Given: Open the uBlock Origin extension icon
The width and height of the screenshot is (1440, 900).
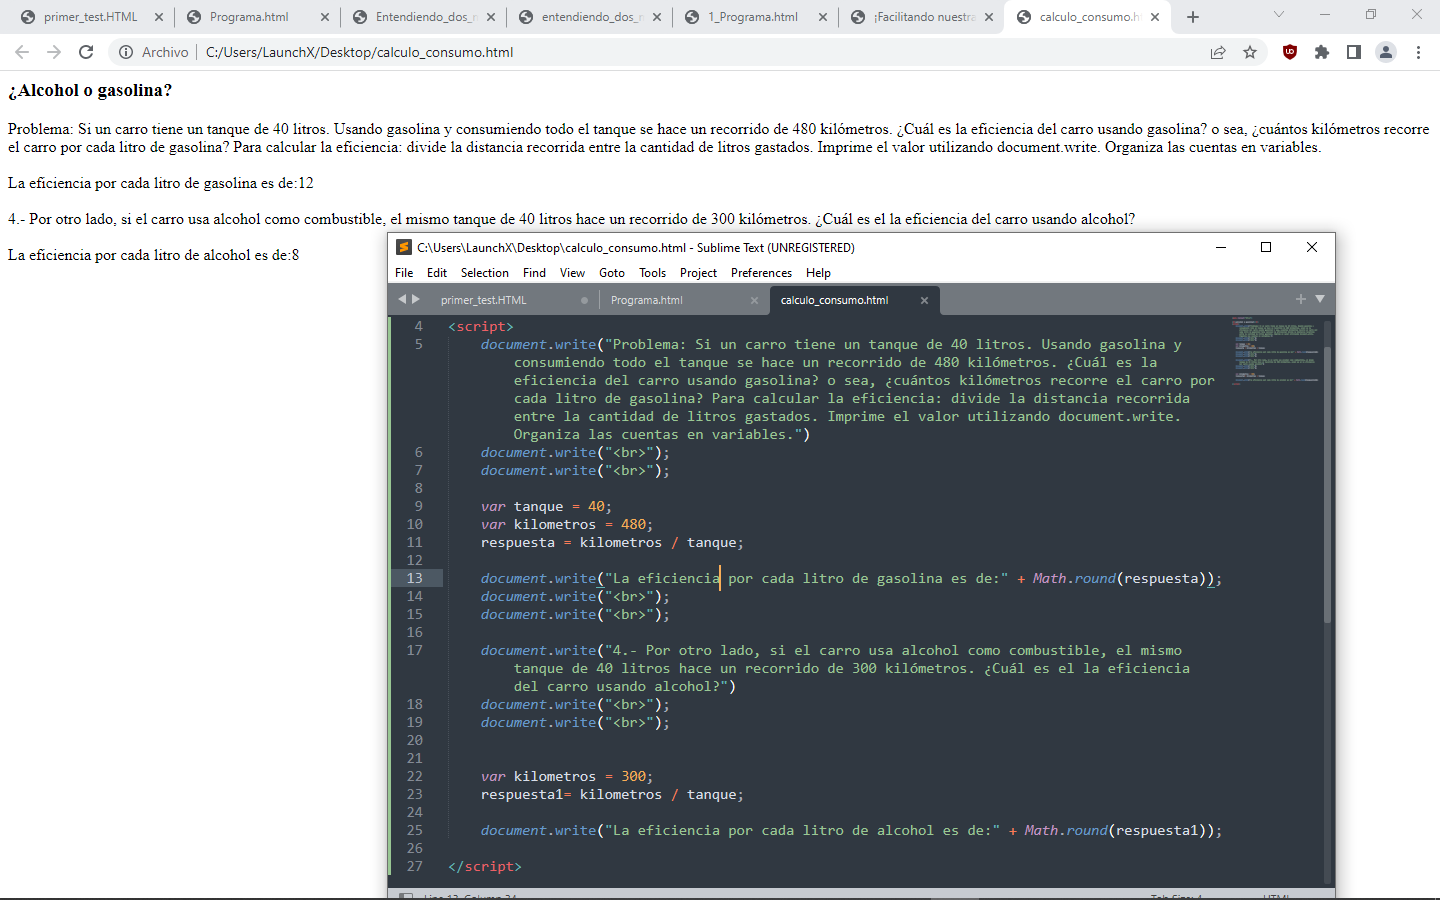Looking at the screenshot, I should (1290, 52).
